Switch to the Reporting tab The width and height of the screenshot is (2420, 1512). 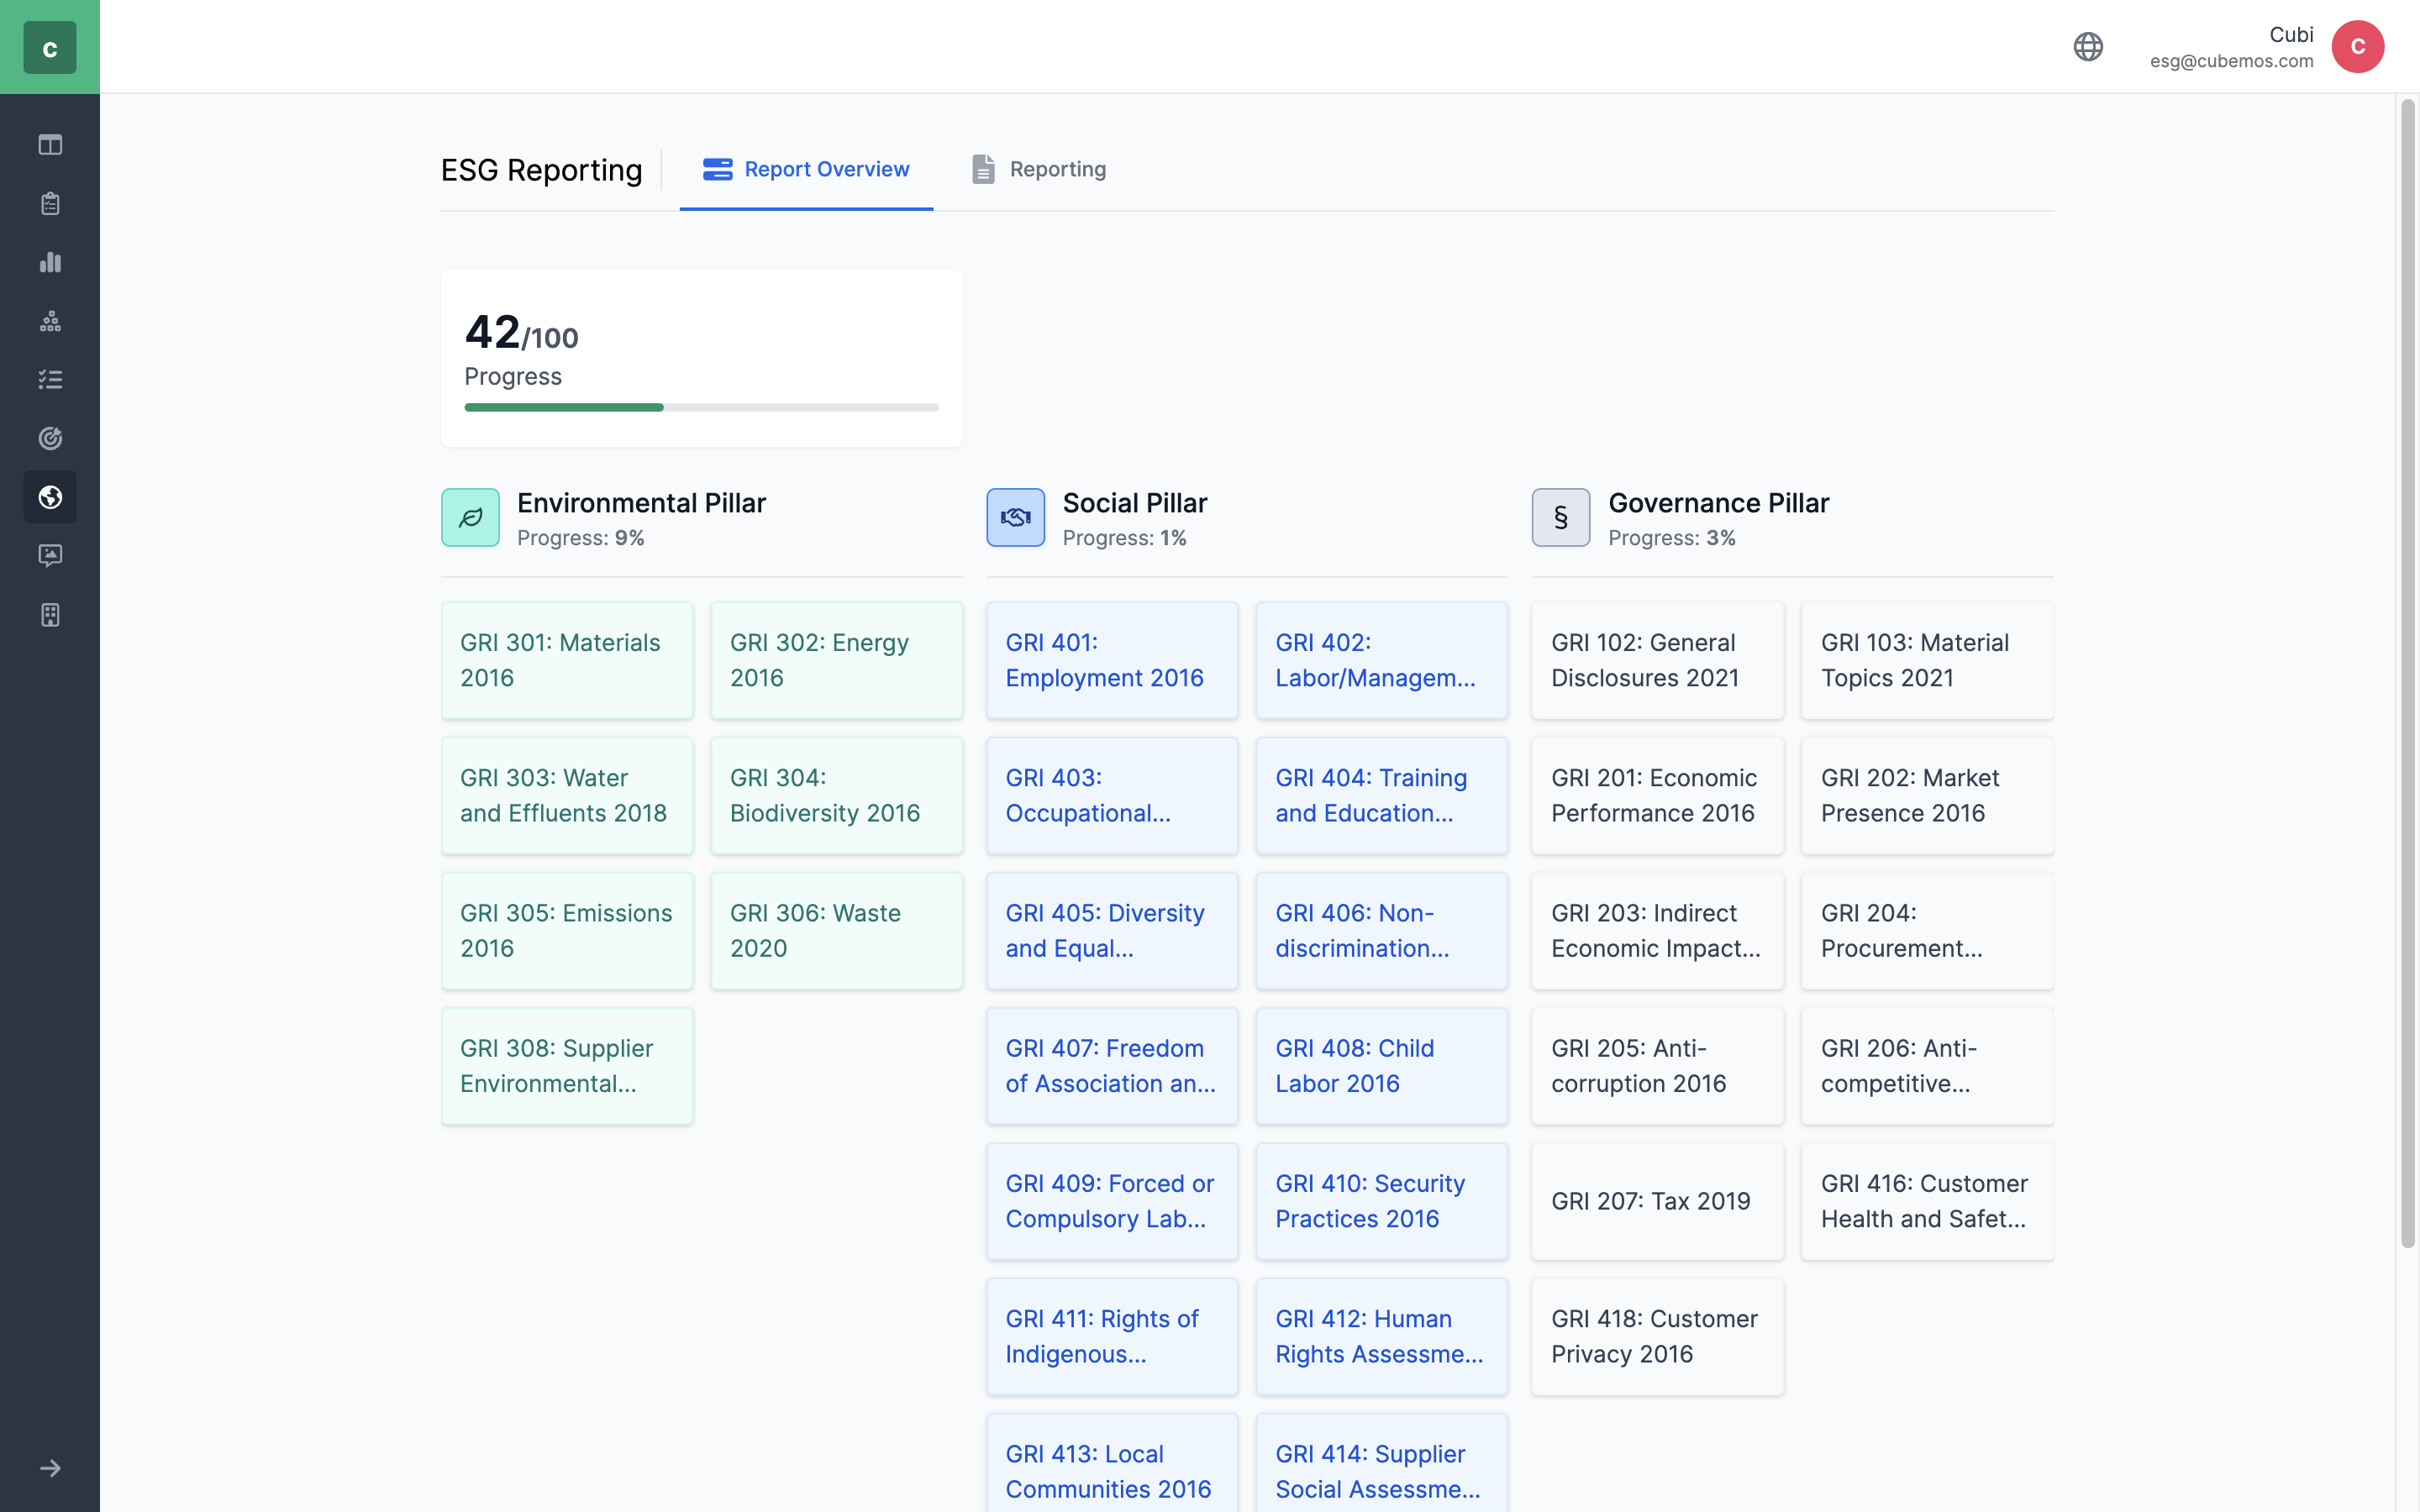[1038, 170]
